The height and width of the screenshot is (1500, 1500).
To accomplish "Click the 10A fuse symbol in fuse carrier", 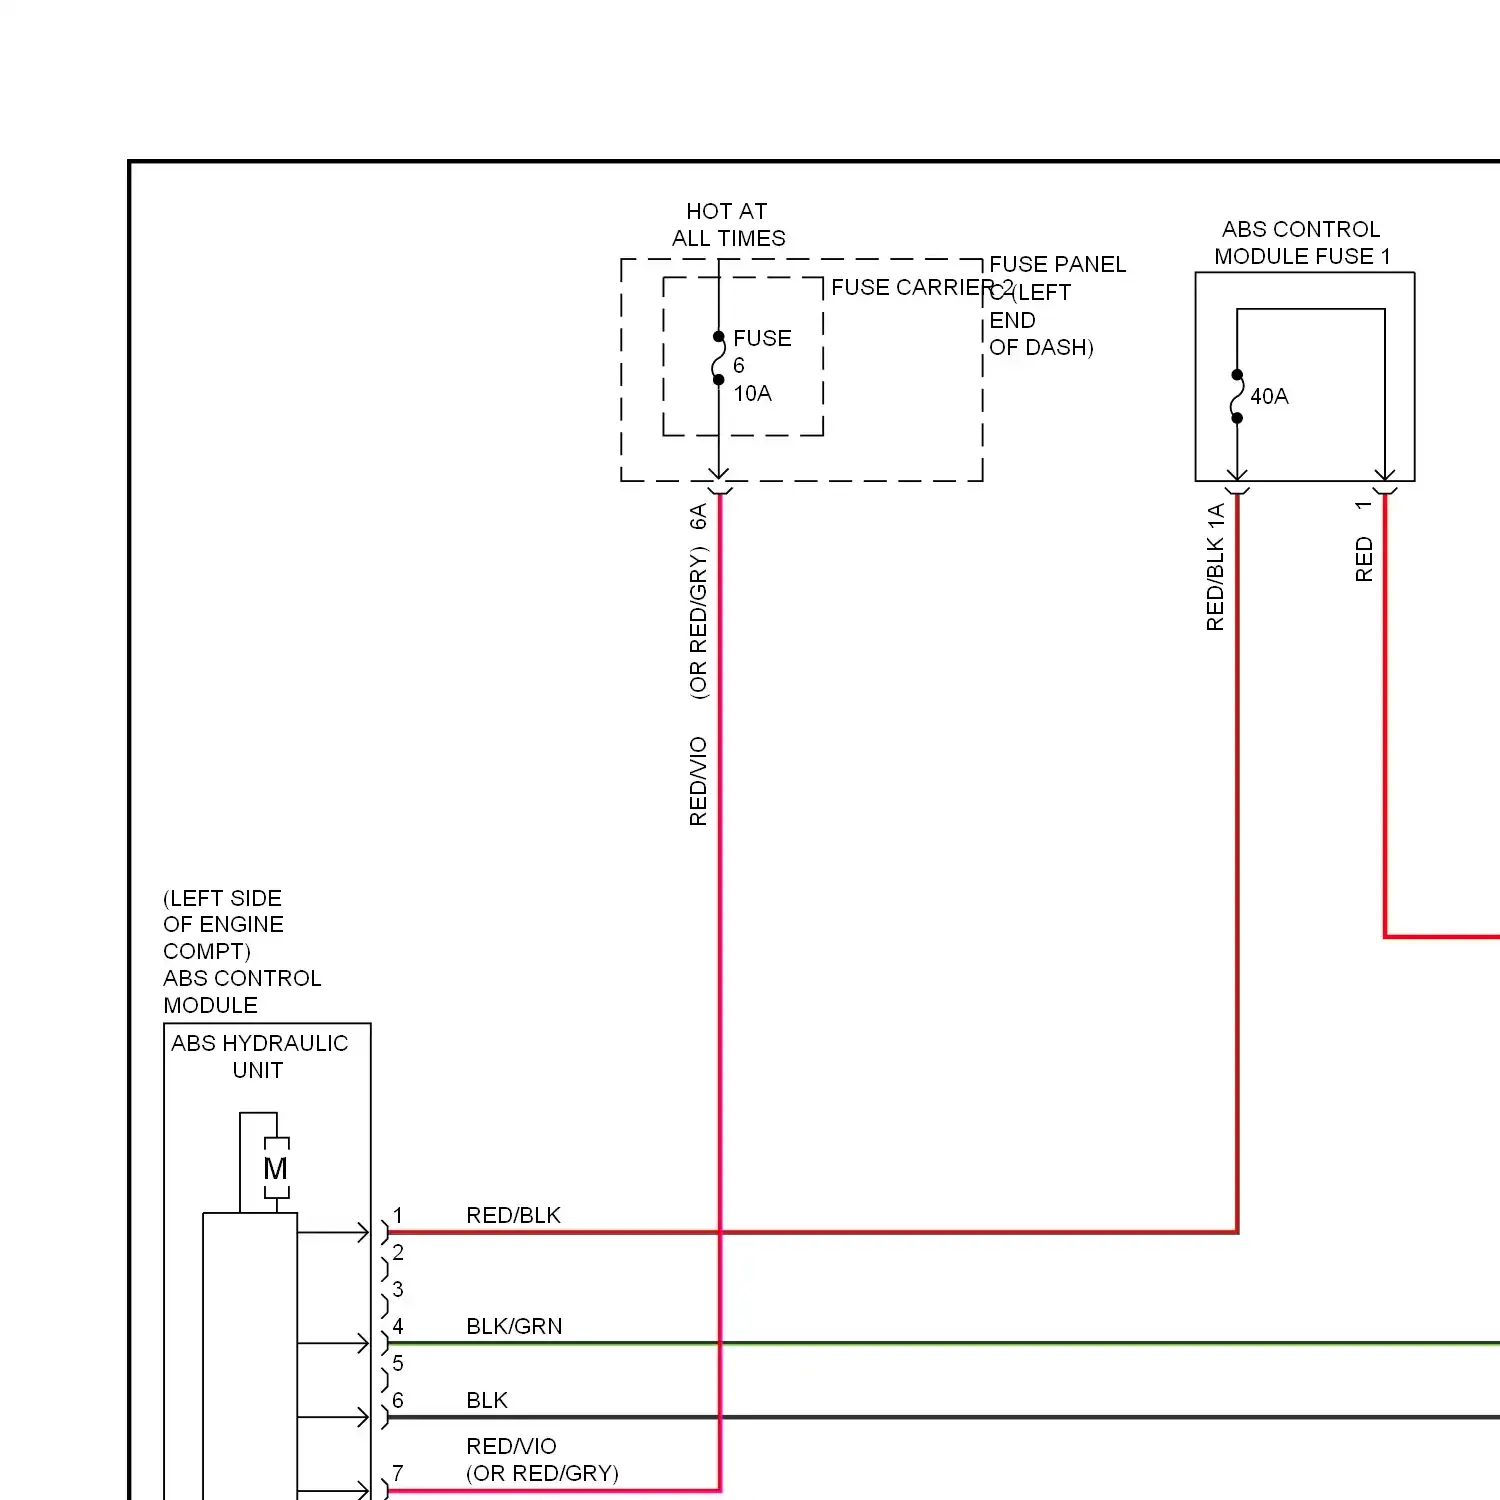I will click(718, 358).
